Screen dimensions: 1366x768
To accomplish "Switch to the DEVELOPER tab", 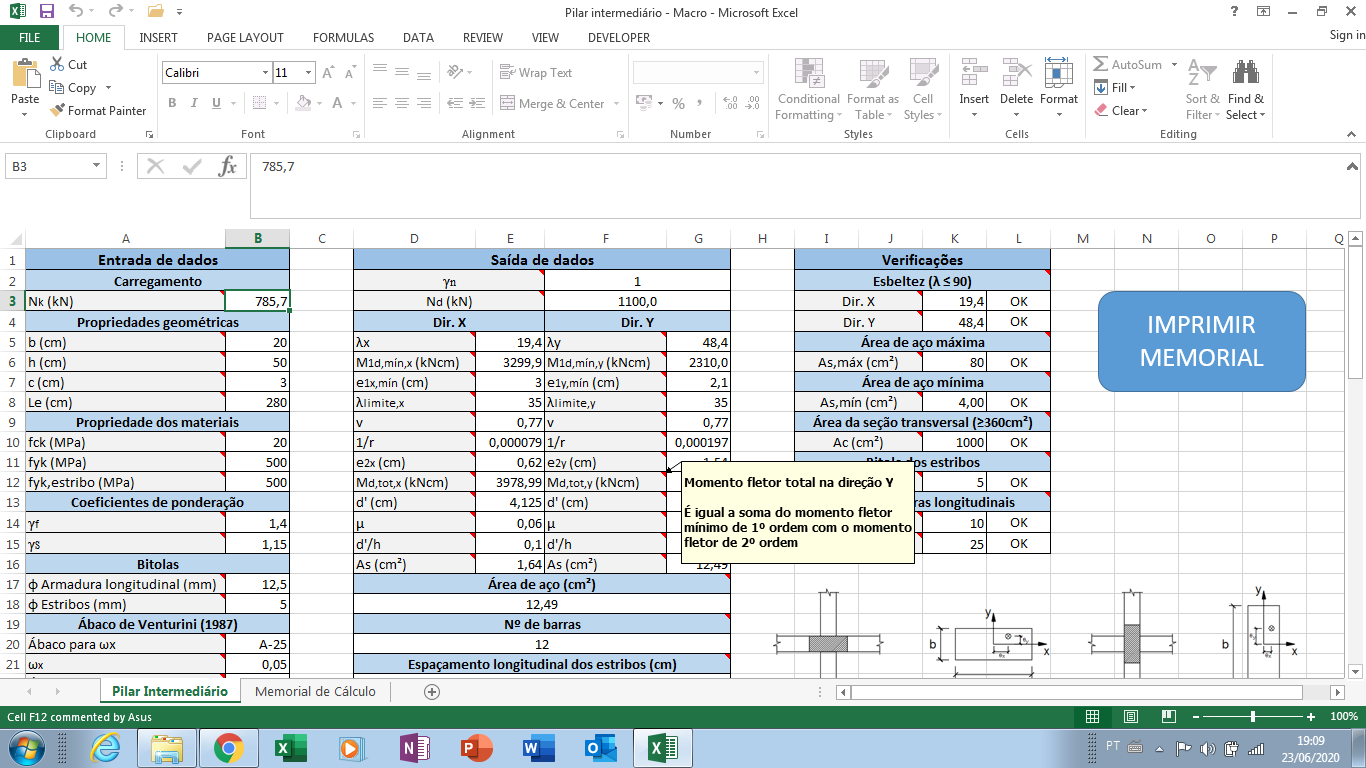I will [619, 37].
